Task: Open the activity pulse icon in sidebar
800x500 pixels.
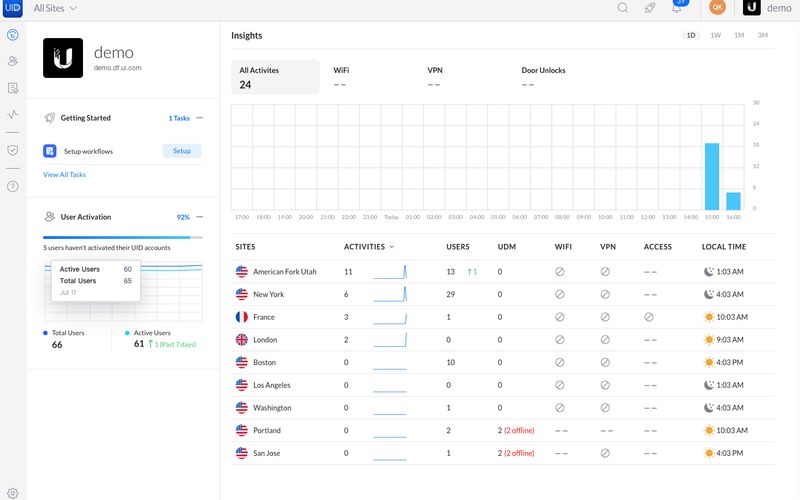Action: point(13,114)
